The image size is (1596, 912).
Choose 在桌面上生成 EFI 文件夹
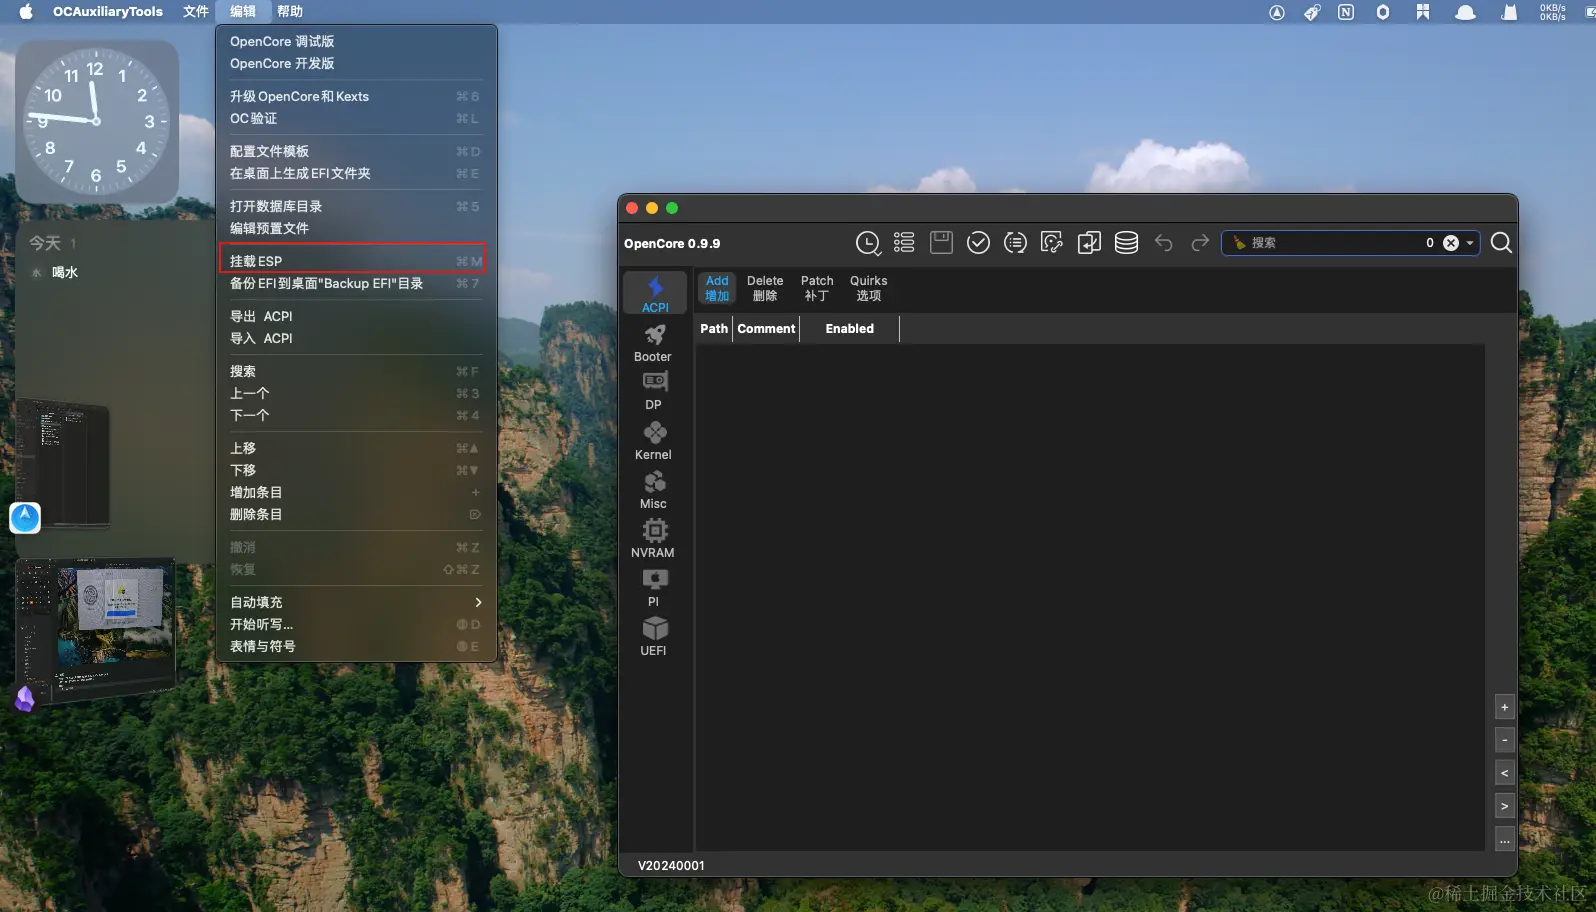coord(356,173)
